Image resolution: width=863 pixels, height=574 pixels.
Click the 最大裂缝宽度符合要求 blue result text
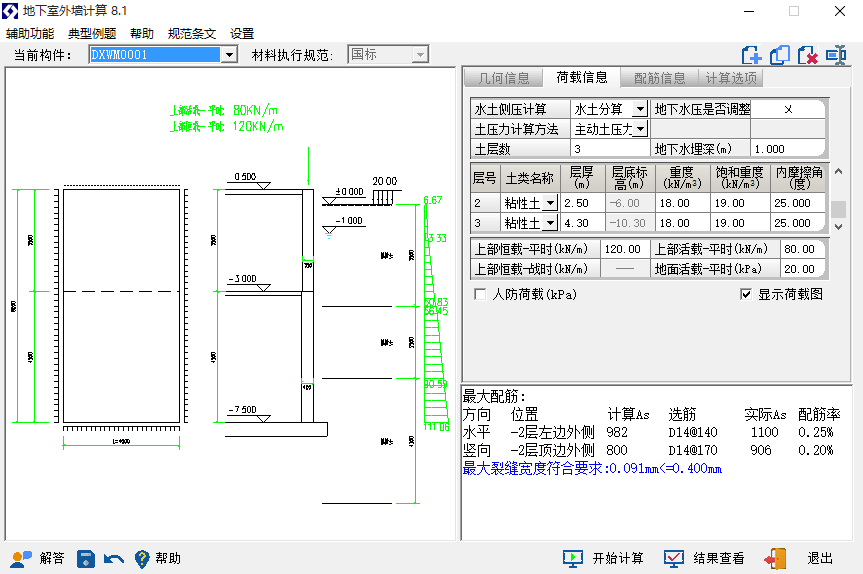point(592,468)
